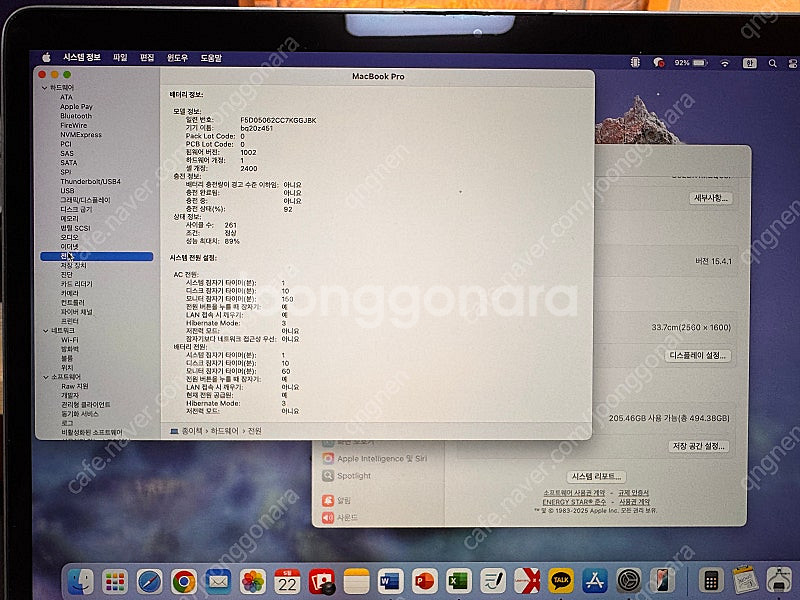Switch input source with 한 icon
Image resolution: width=800 pixels, height=600 pixels.
coord(749,63)
